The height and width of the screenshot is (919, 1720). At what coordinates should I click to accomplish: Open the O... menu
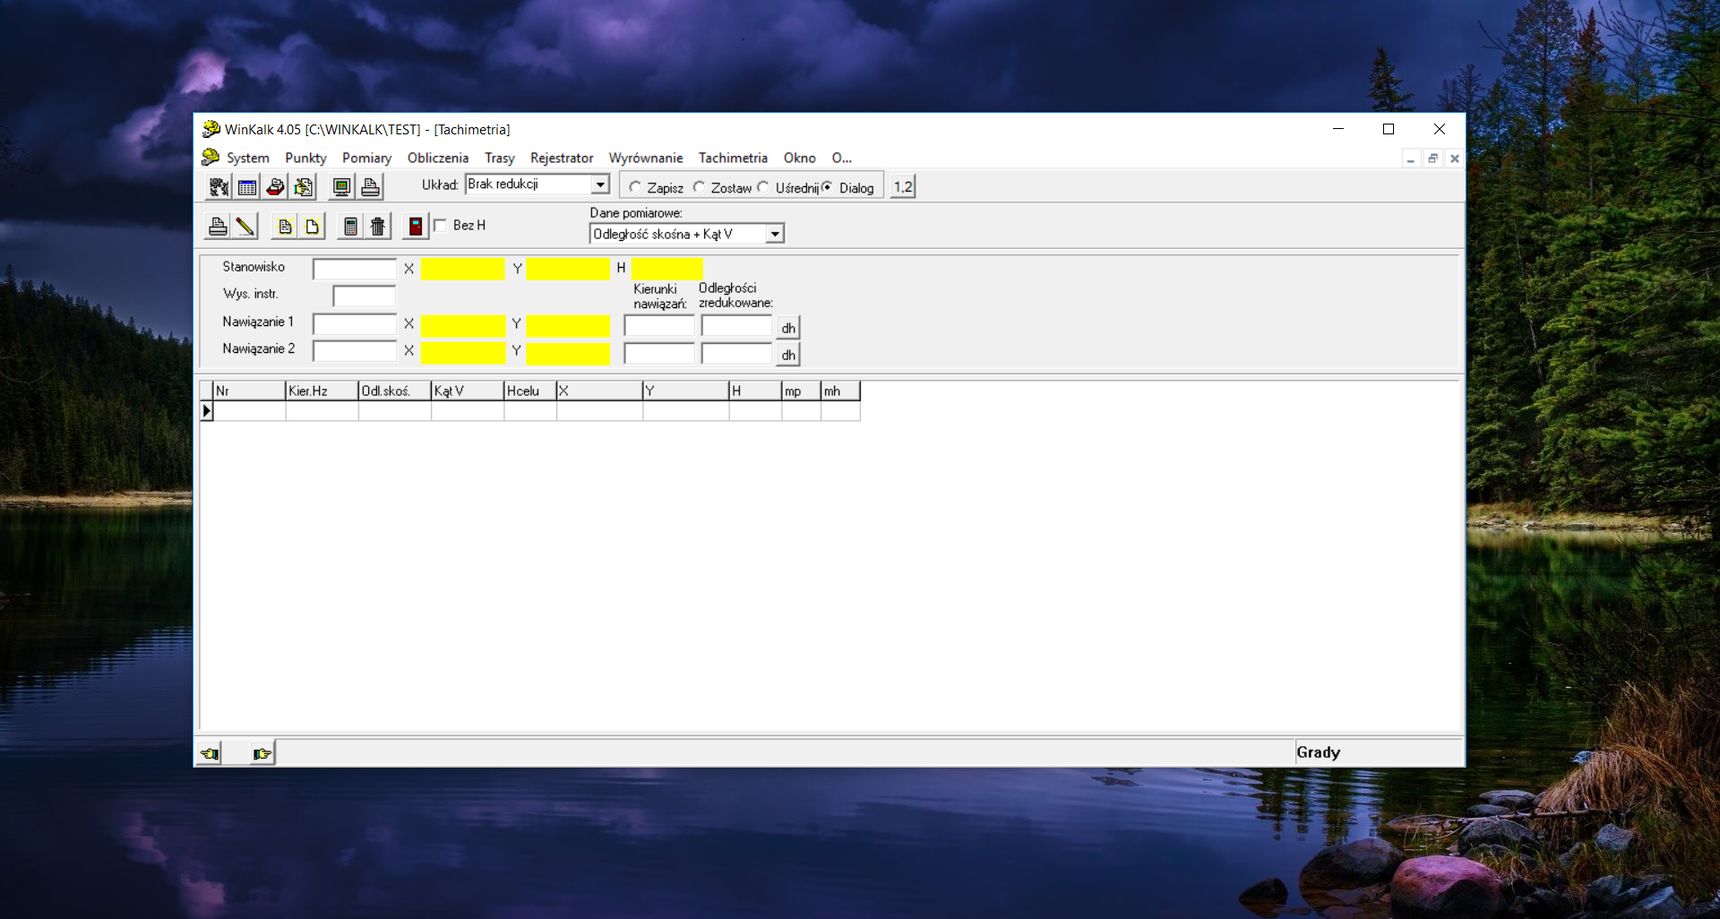842,158
